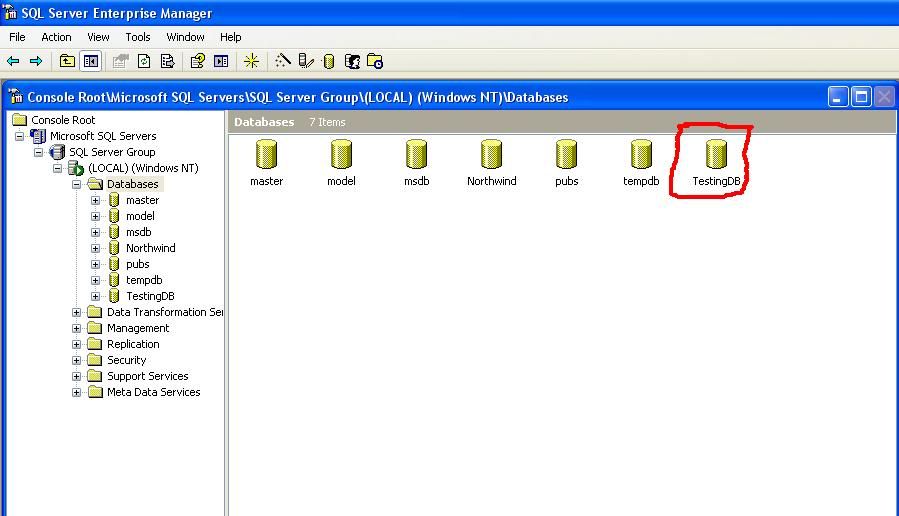Click the Export List toolbar icon
Screen dimensions: 899x516
coord(167,61)
